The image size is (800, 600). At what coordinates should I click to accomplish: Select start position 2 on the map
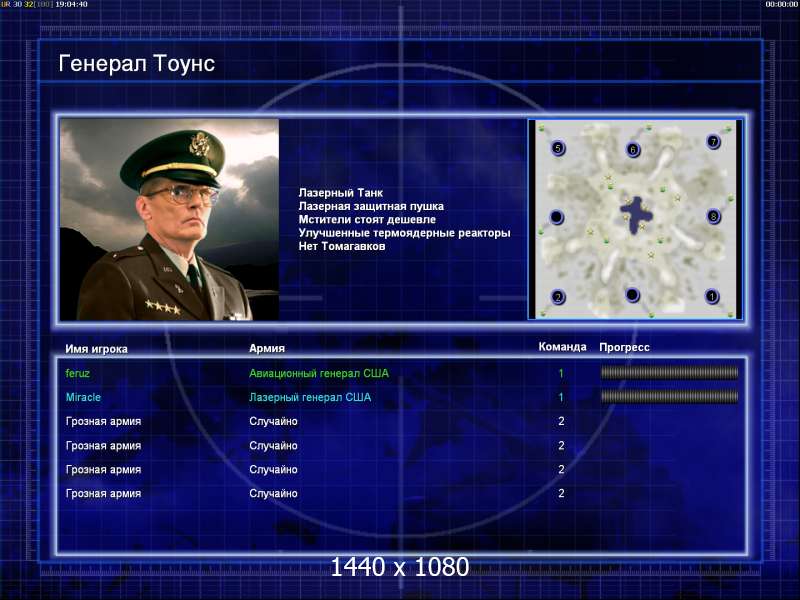pyautogui.click(x=558, y=297)
